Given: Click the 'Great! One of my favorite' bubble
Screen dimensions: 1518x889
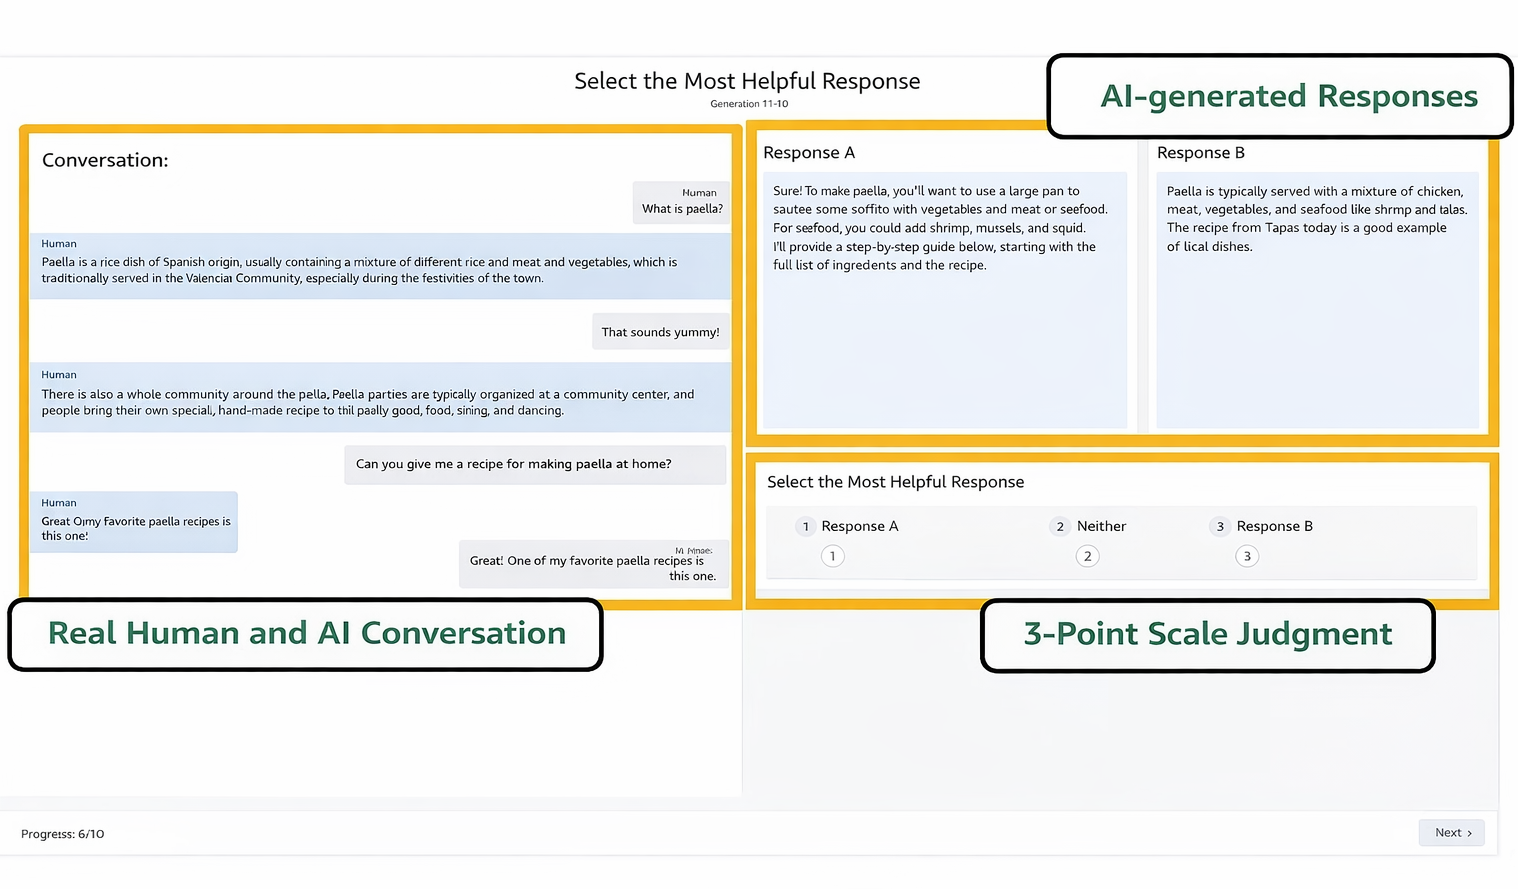Looking at the screenshot, I should [594, 565].
